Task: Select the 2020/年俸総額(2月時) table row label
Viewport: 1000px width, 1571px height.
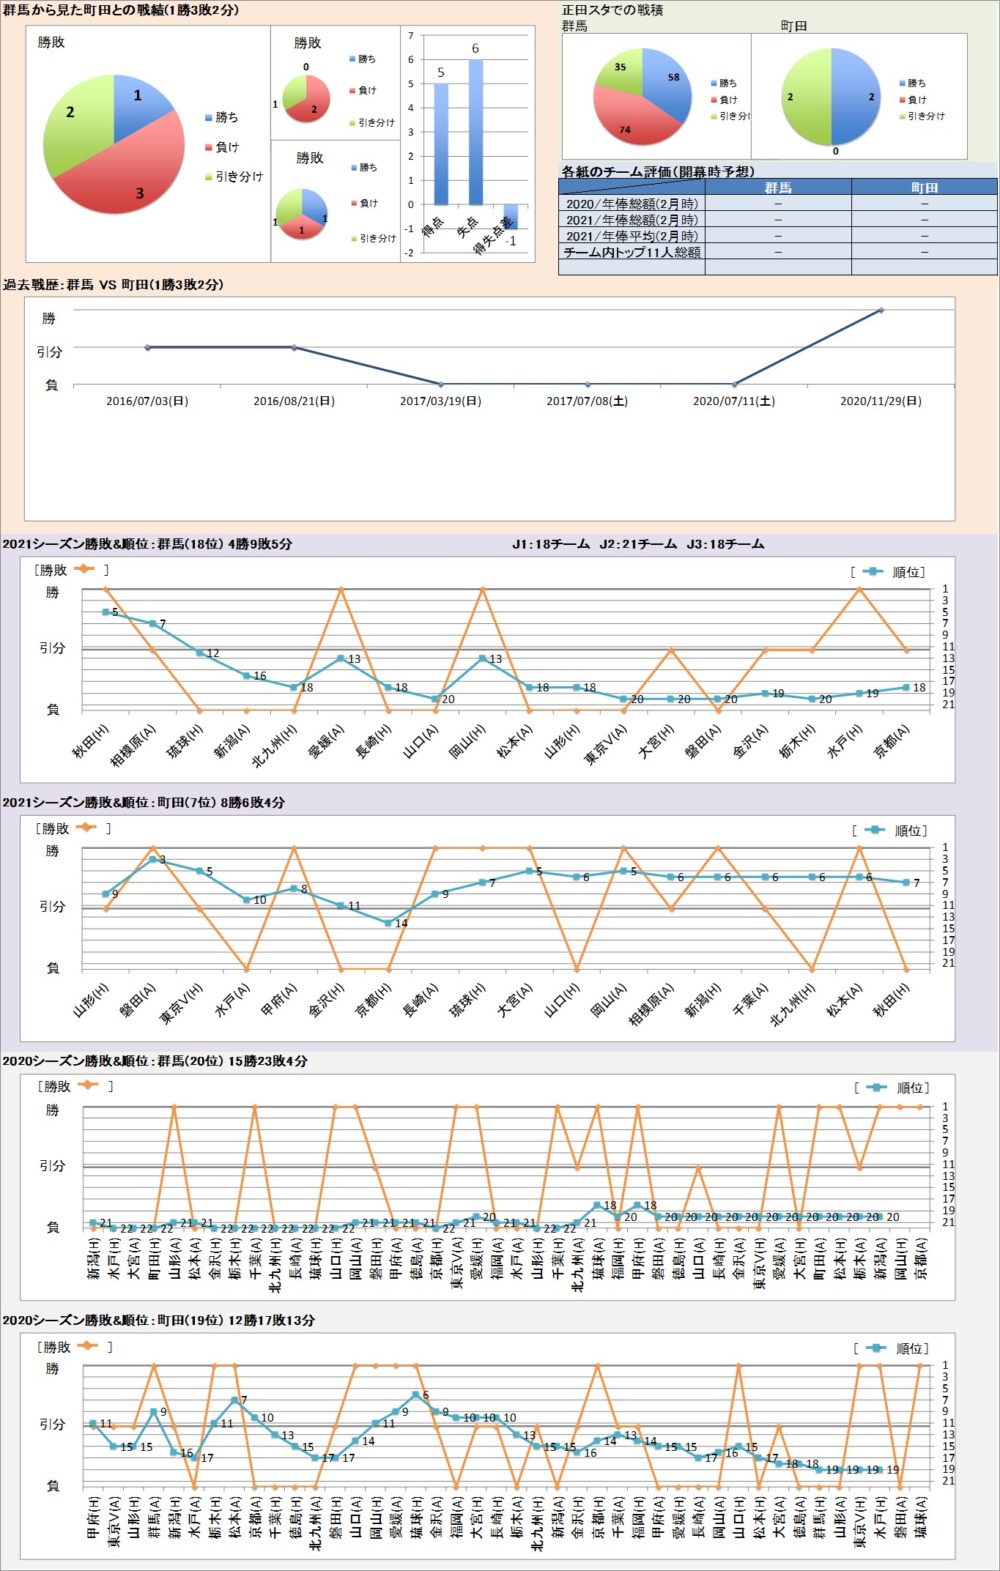Action: pos(631,203)
